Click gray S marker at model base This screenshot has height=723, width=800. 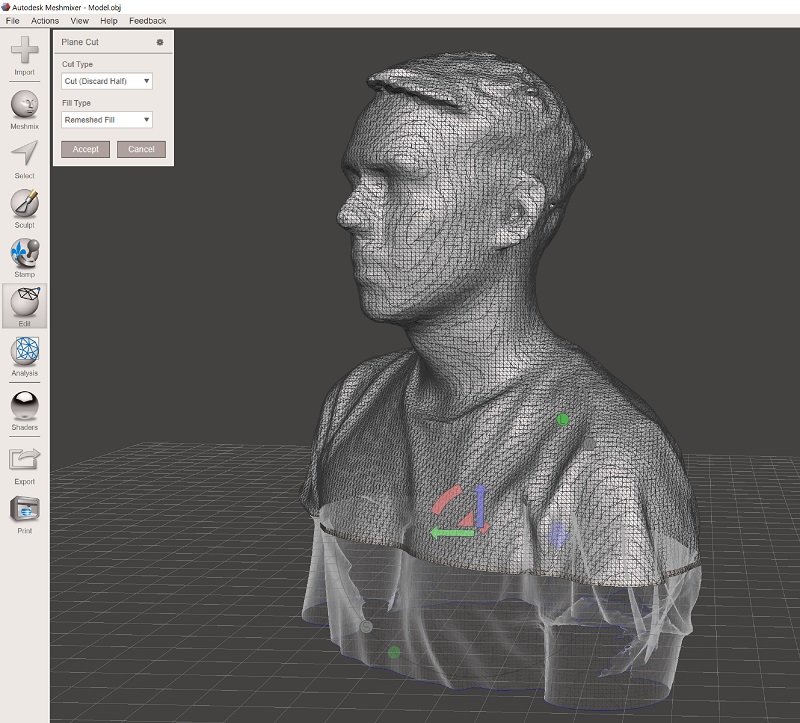[366, 627]
